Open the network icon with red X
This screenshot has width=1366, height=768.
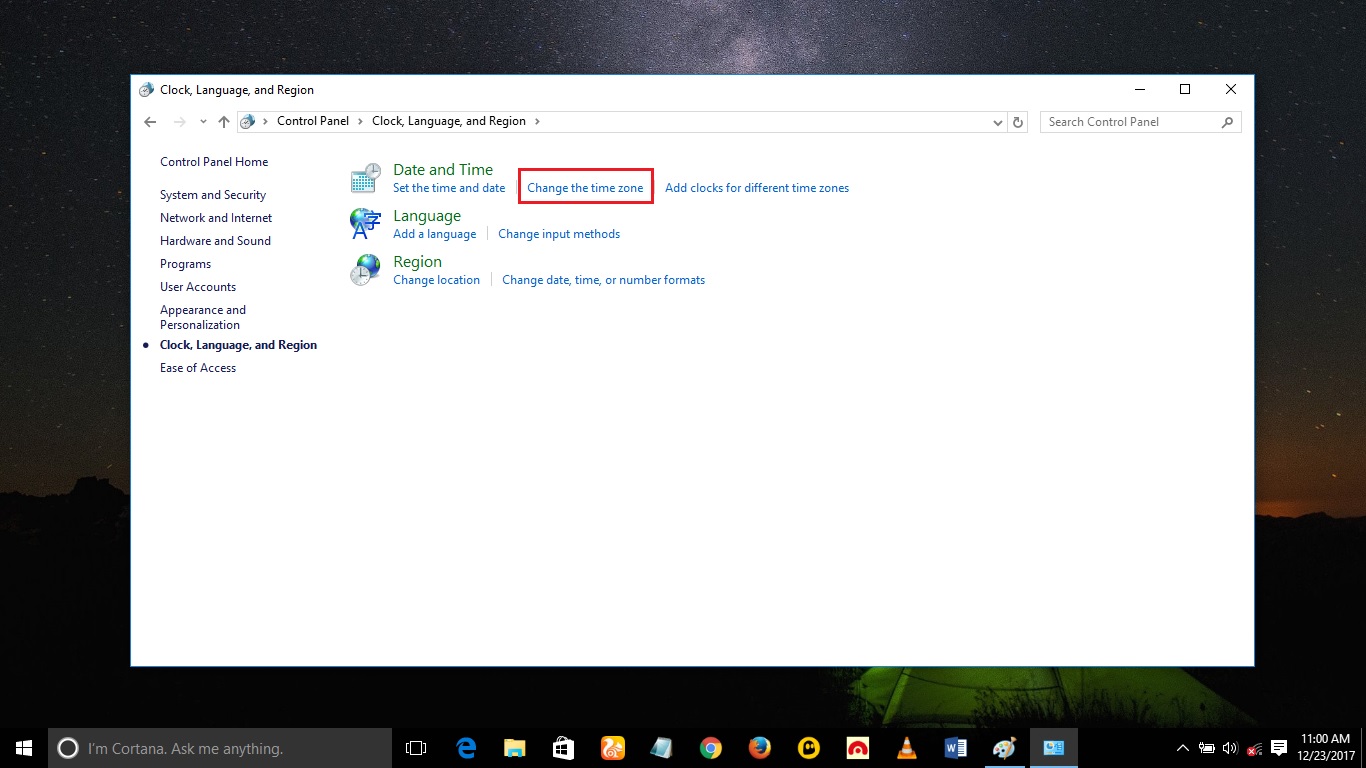click(1254, 748)
